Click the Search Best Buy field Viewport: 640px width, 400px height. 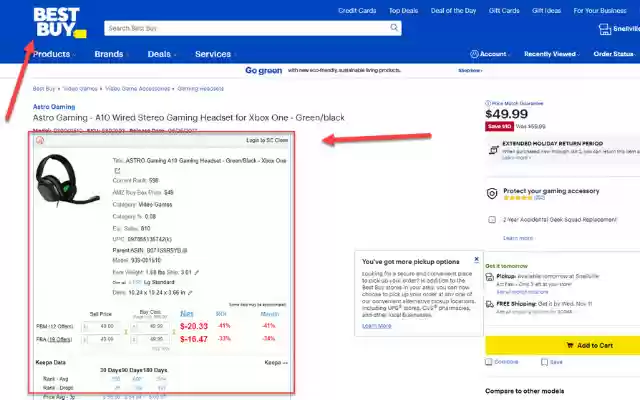(x=253, y=28)
